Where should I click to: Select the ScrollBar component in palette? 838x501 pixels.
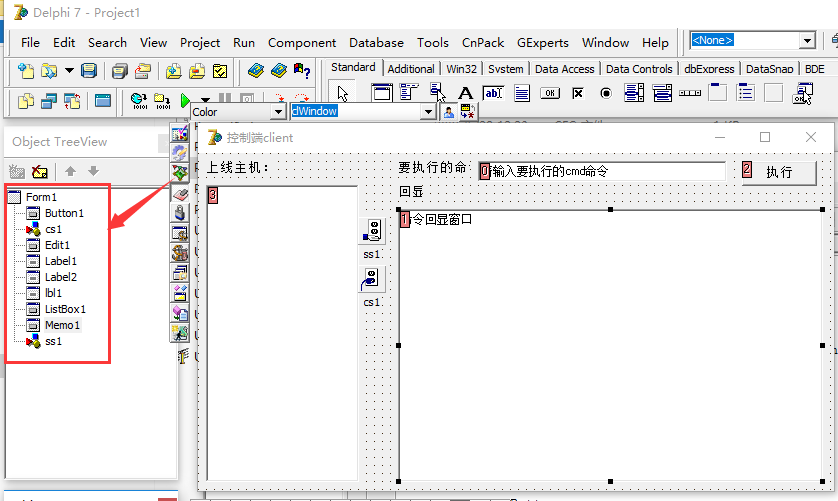tap(690, 93)
